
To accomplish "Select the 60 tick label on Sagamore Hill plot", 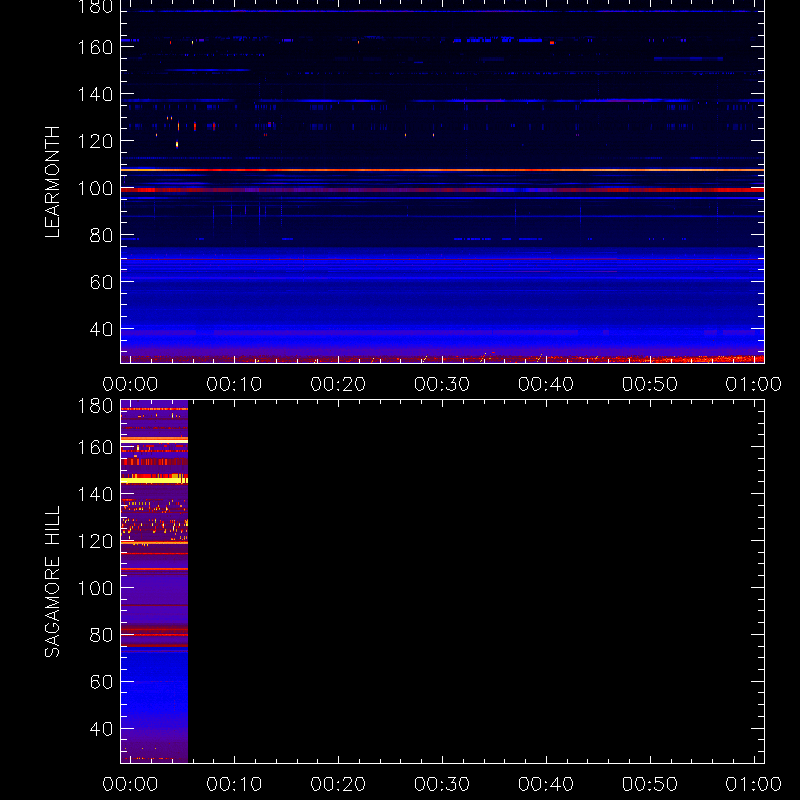I will coord(101,682).
